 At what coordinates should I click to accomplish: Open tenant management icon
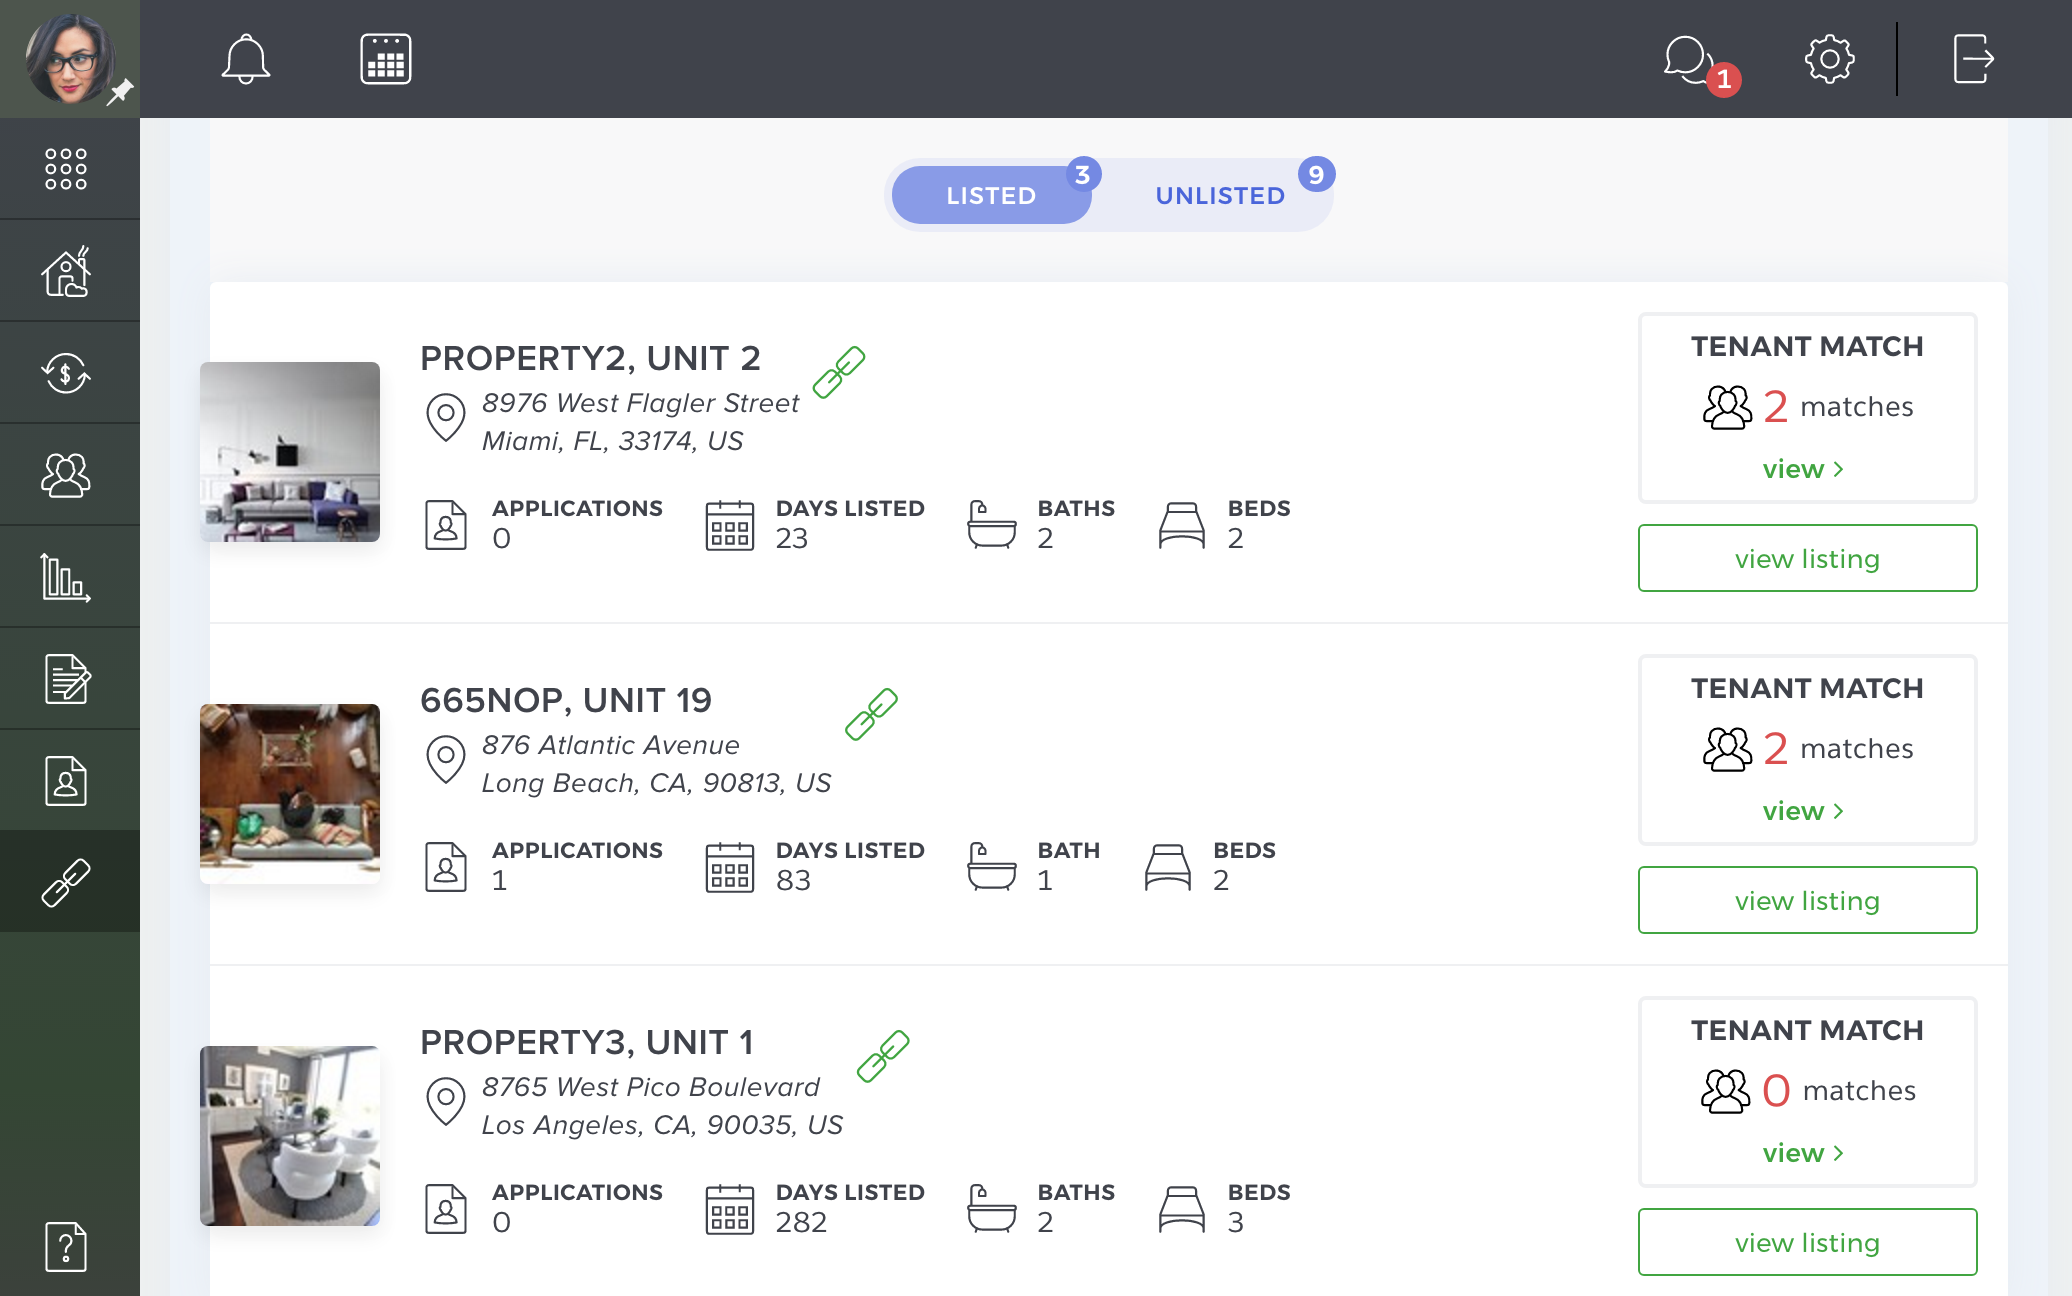pos(64,473)
